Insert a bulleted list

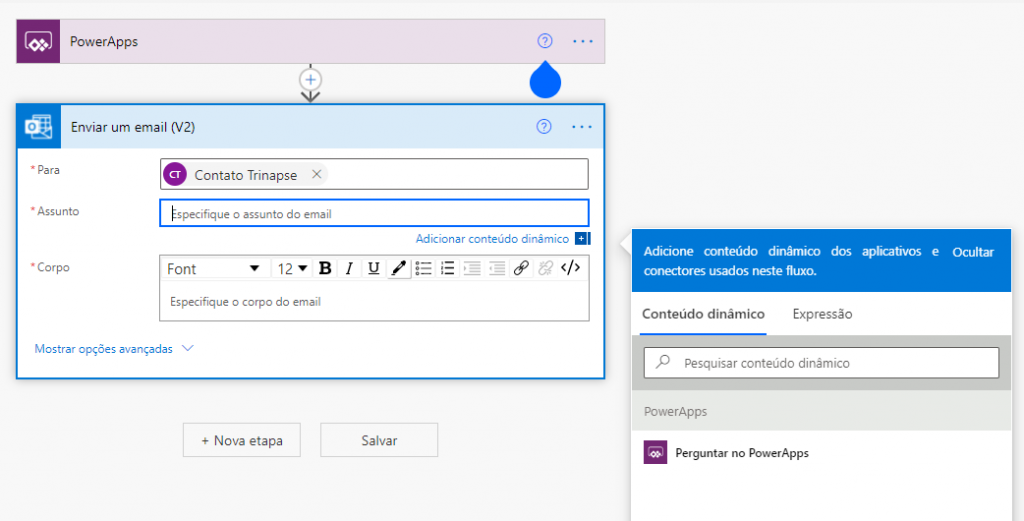pos(423,268)
